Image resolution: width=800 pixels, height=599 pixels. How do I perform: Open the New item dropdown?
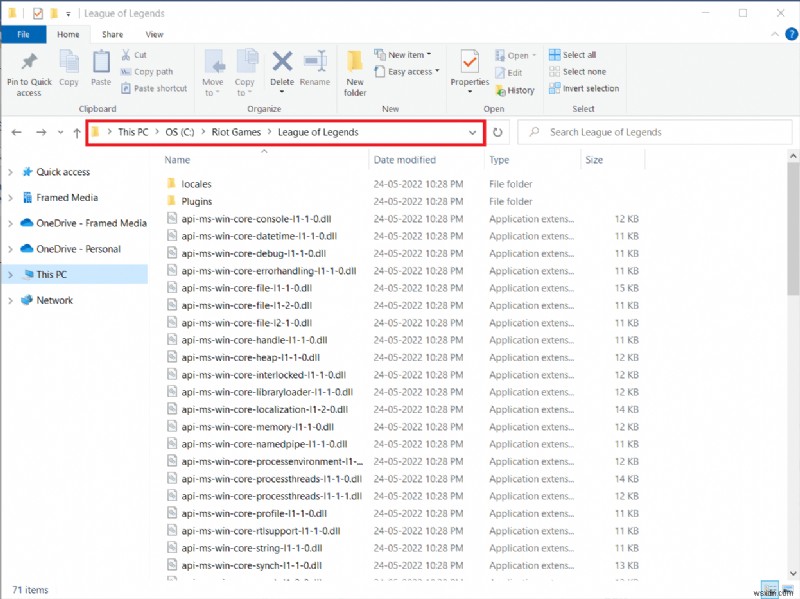pos(403,55)
